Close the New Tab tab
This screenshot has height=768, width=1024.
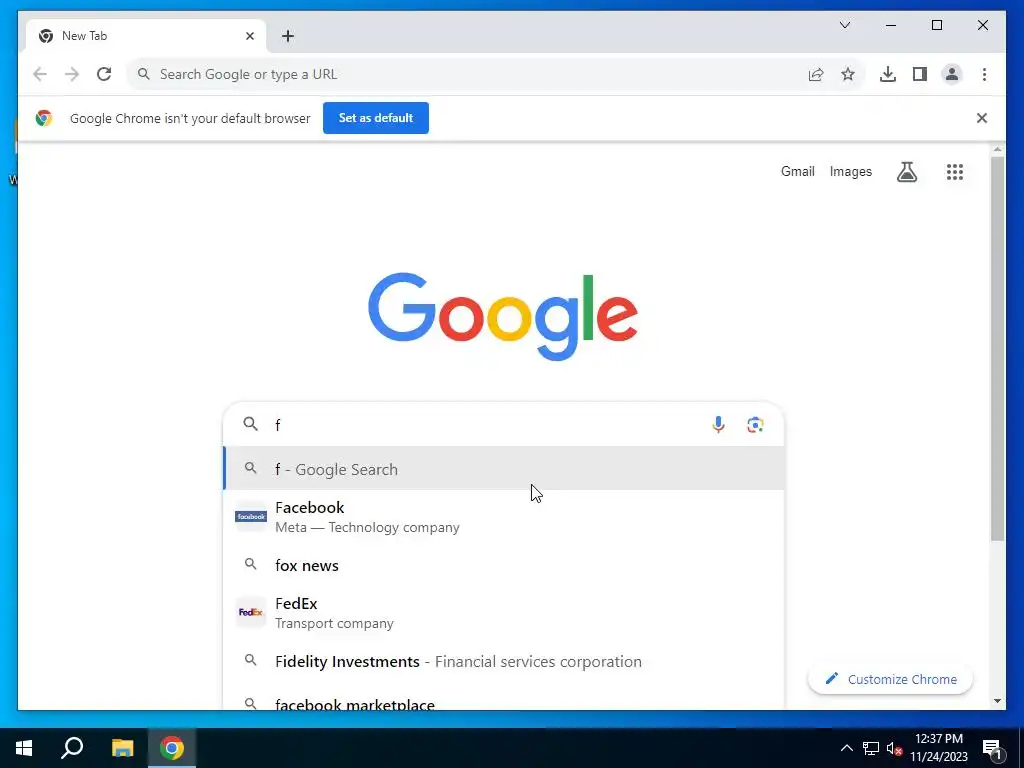point(249,36)
